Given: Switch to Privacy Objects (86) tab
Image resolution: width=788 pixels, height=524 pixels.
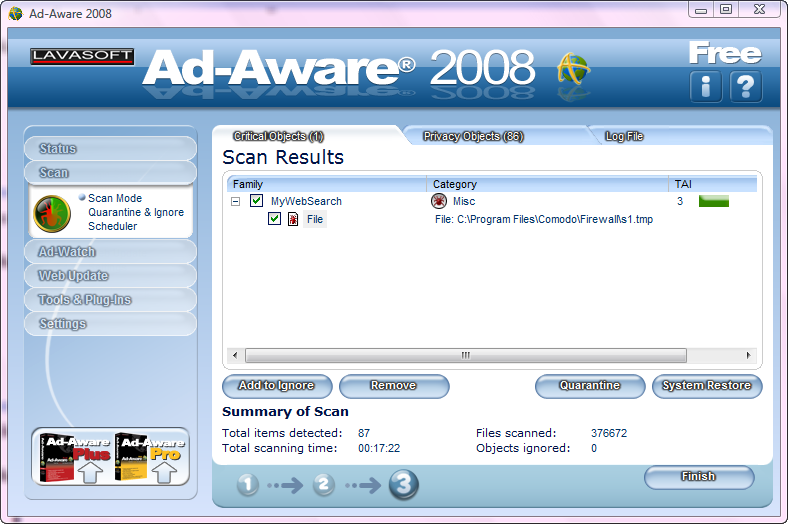Looking at the screenshot, I should point(473,136).
